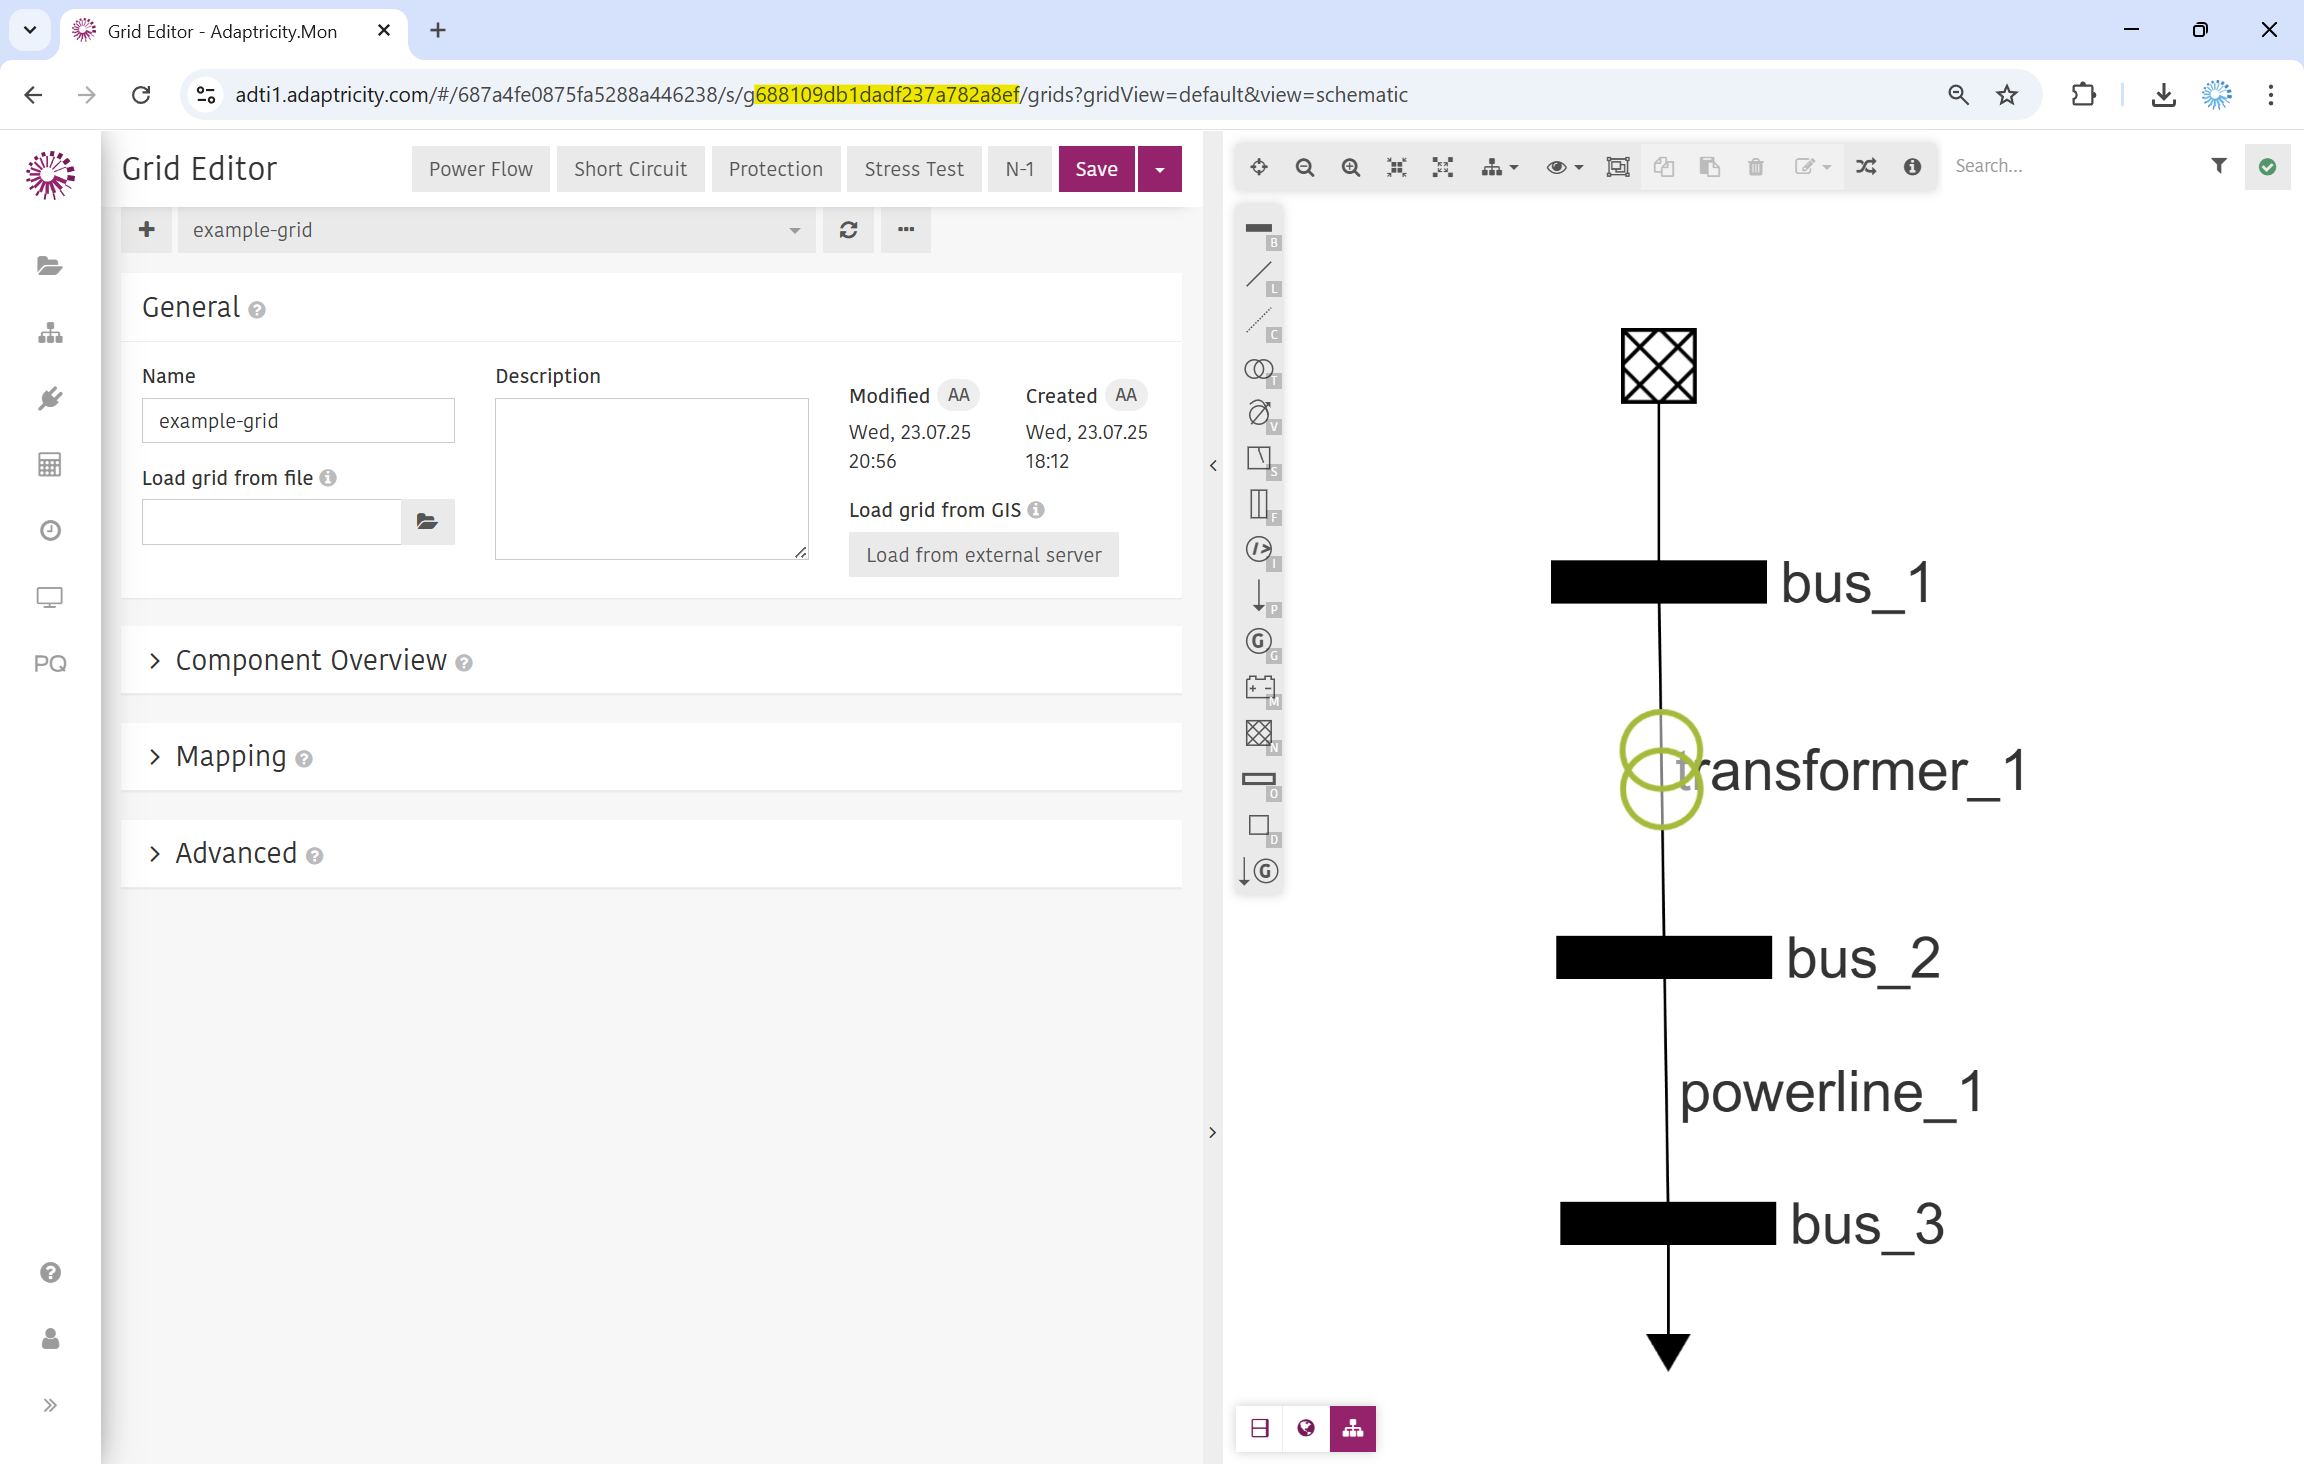Screen dimensions: 2304x1464
Task: Select the Generator (G) tool
Action: pos(1260,642)
